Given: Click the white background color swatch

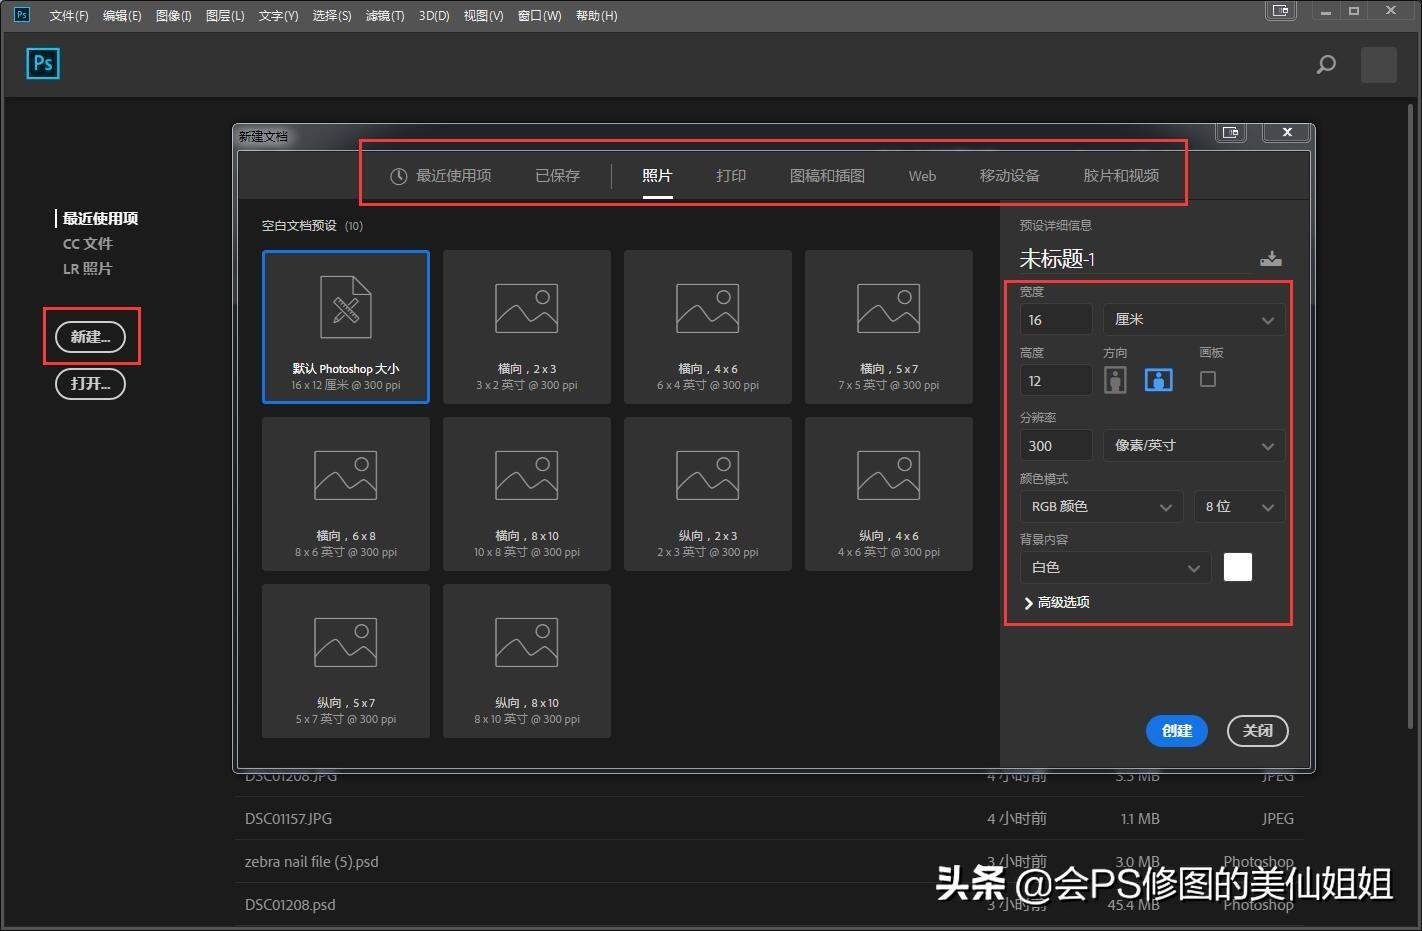Looking at the screenshot, I should 1238,567.
